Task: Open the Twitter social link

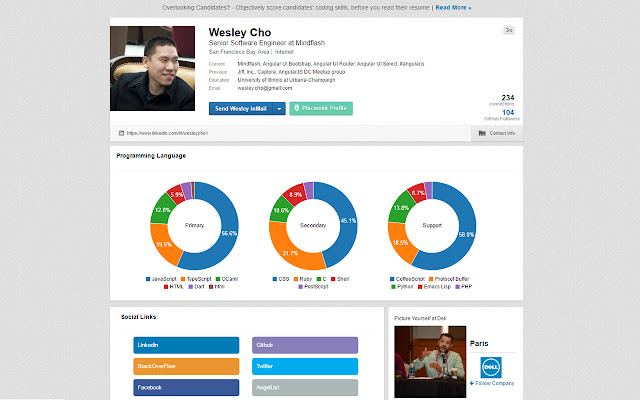Action: 304,366
